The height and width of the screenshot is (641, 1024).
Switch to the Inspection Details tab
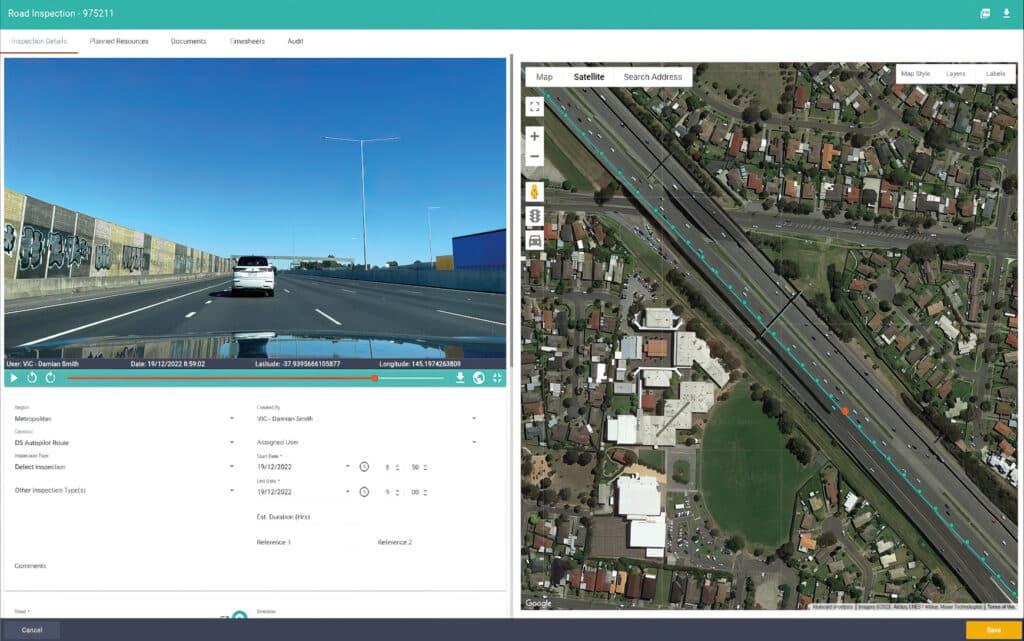[x=39, y=41]
